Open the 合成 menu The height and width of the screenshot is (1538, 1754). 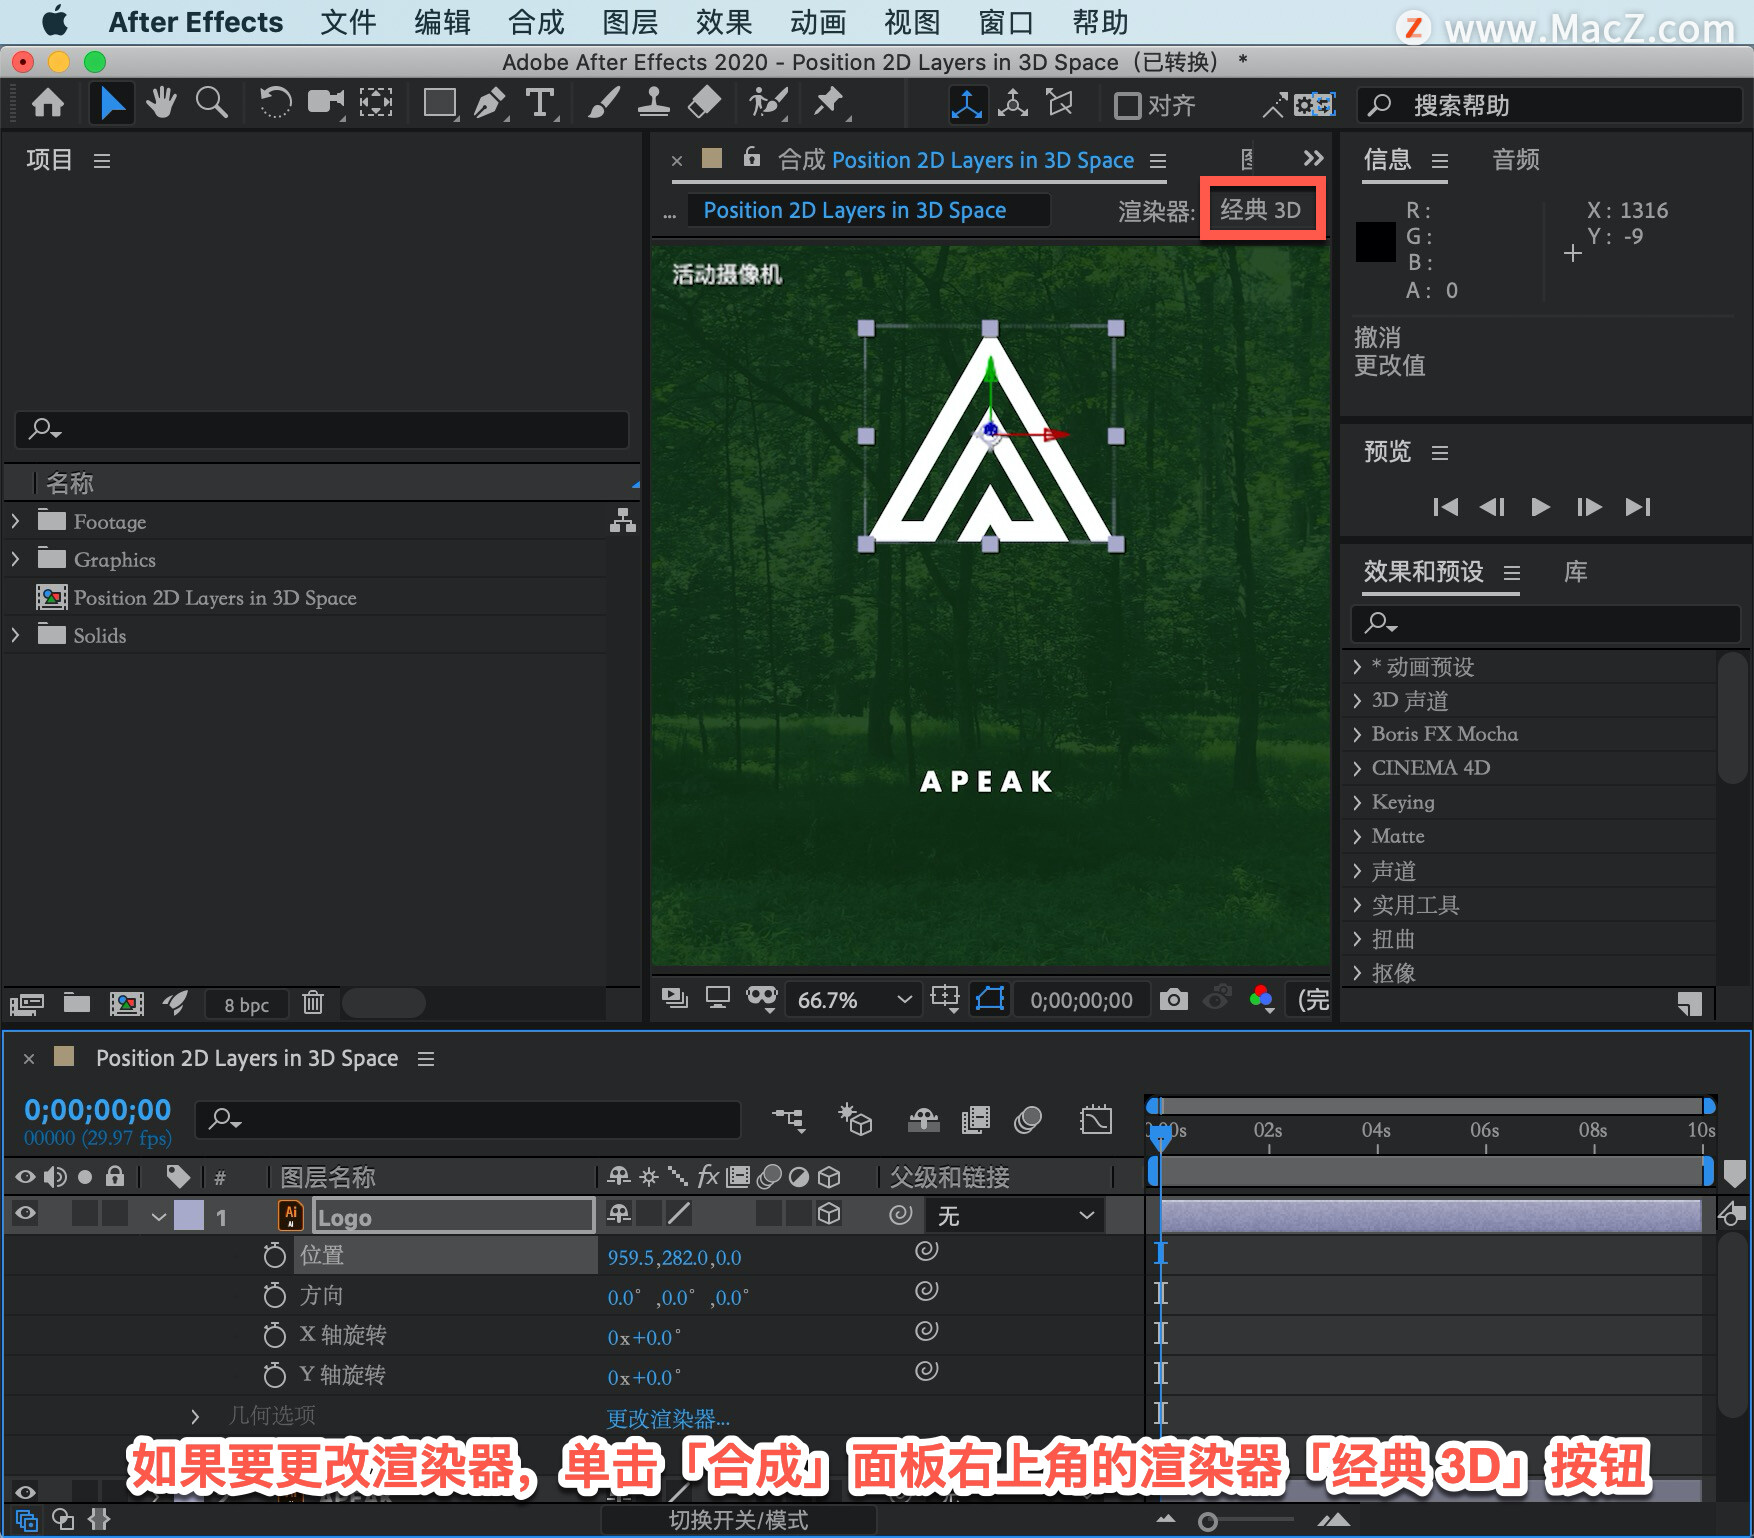click(x=536, y=22)
